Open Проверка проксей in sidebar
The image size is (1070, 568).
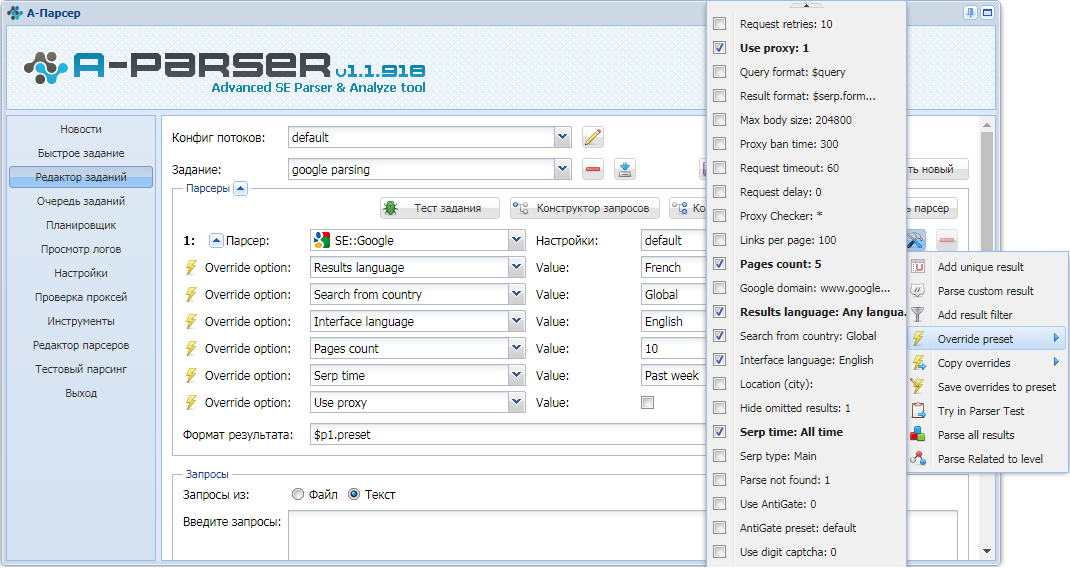click(x=81, y=297)
